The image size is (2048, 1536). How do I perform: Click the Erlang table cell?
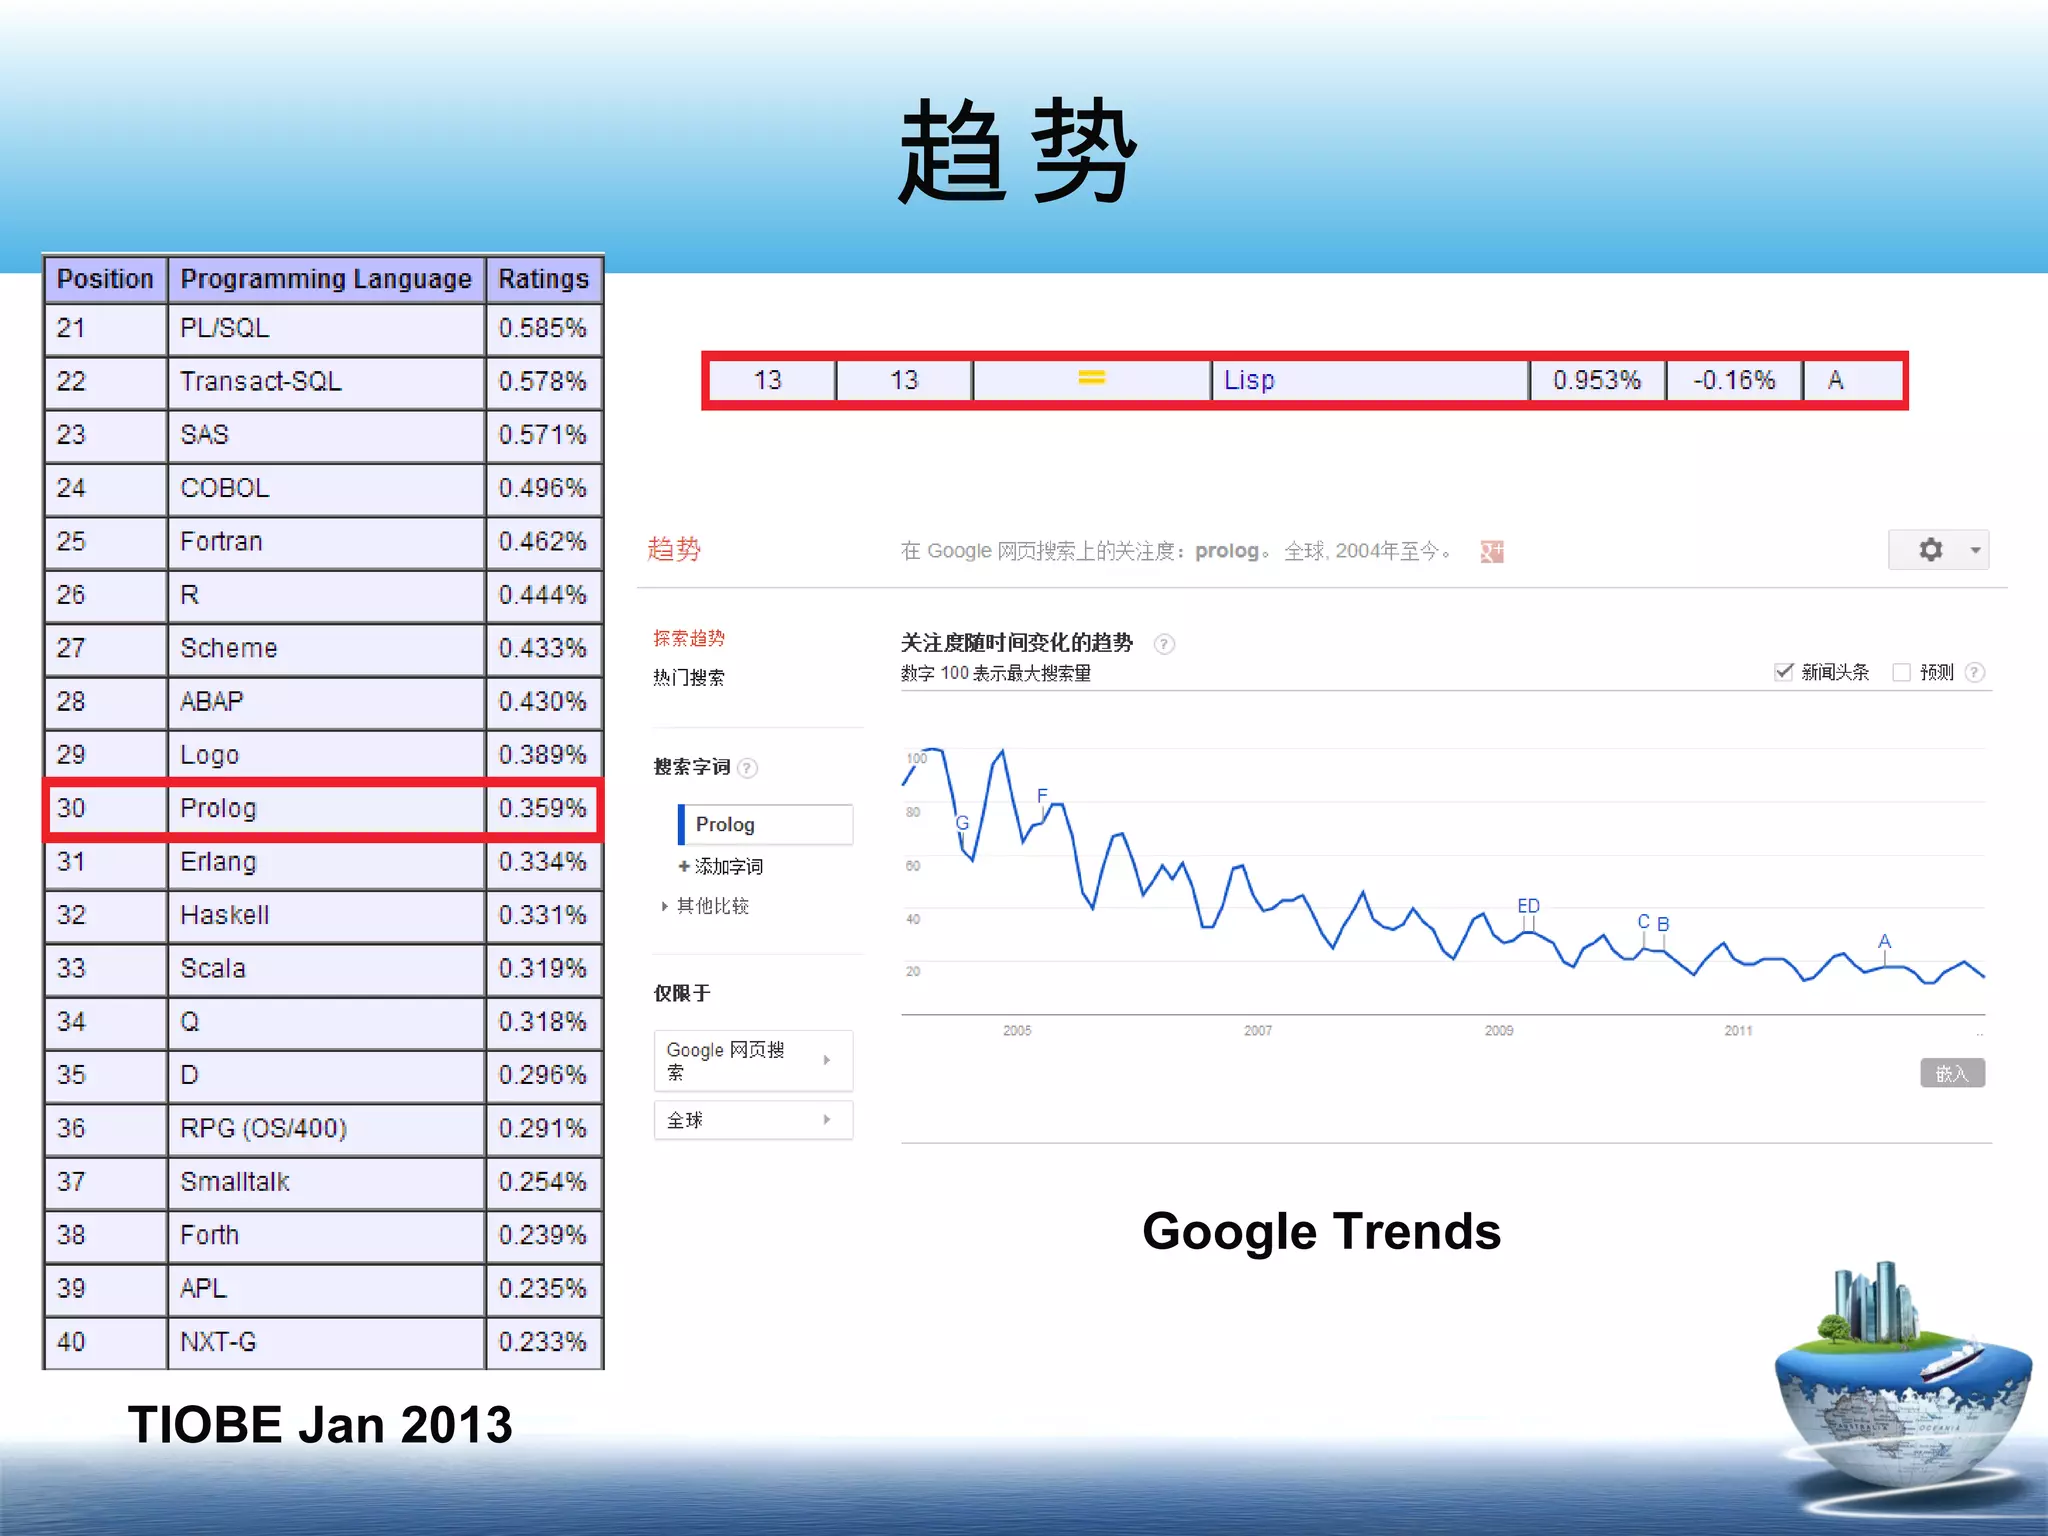(326, 862)
